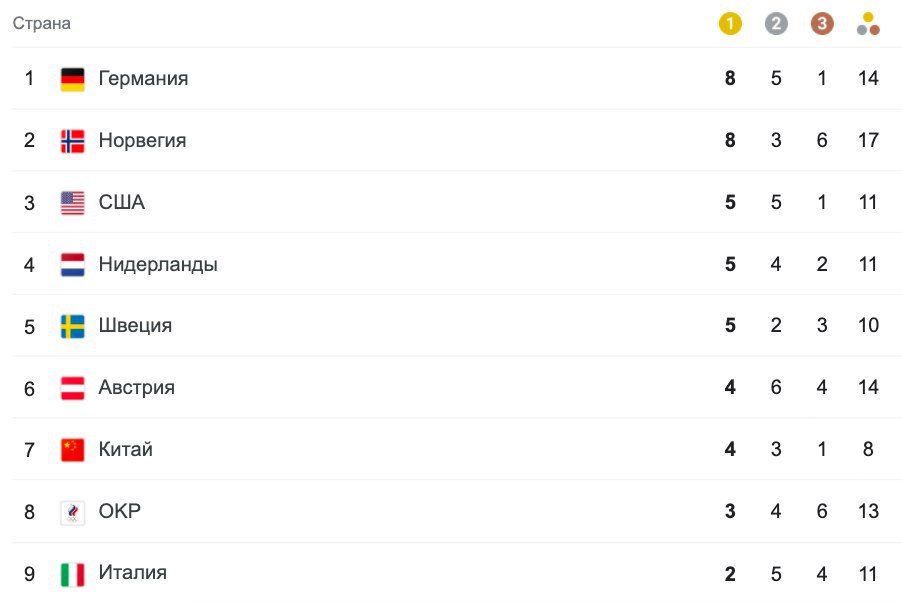
Task: Select the ОКР team name
Action: [x=120, y=511]
